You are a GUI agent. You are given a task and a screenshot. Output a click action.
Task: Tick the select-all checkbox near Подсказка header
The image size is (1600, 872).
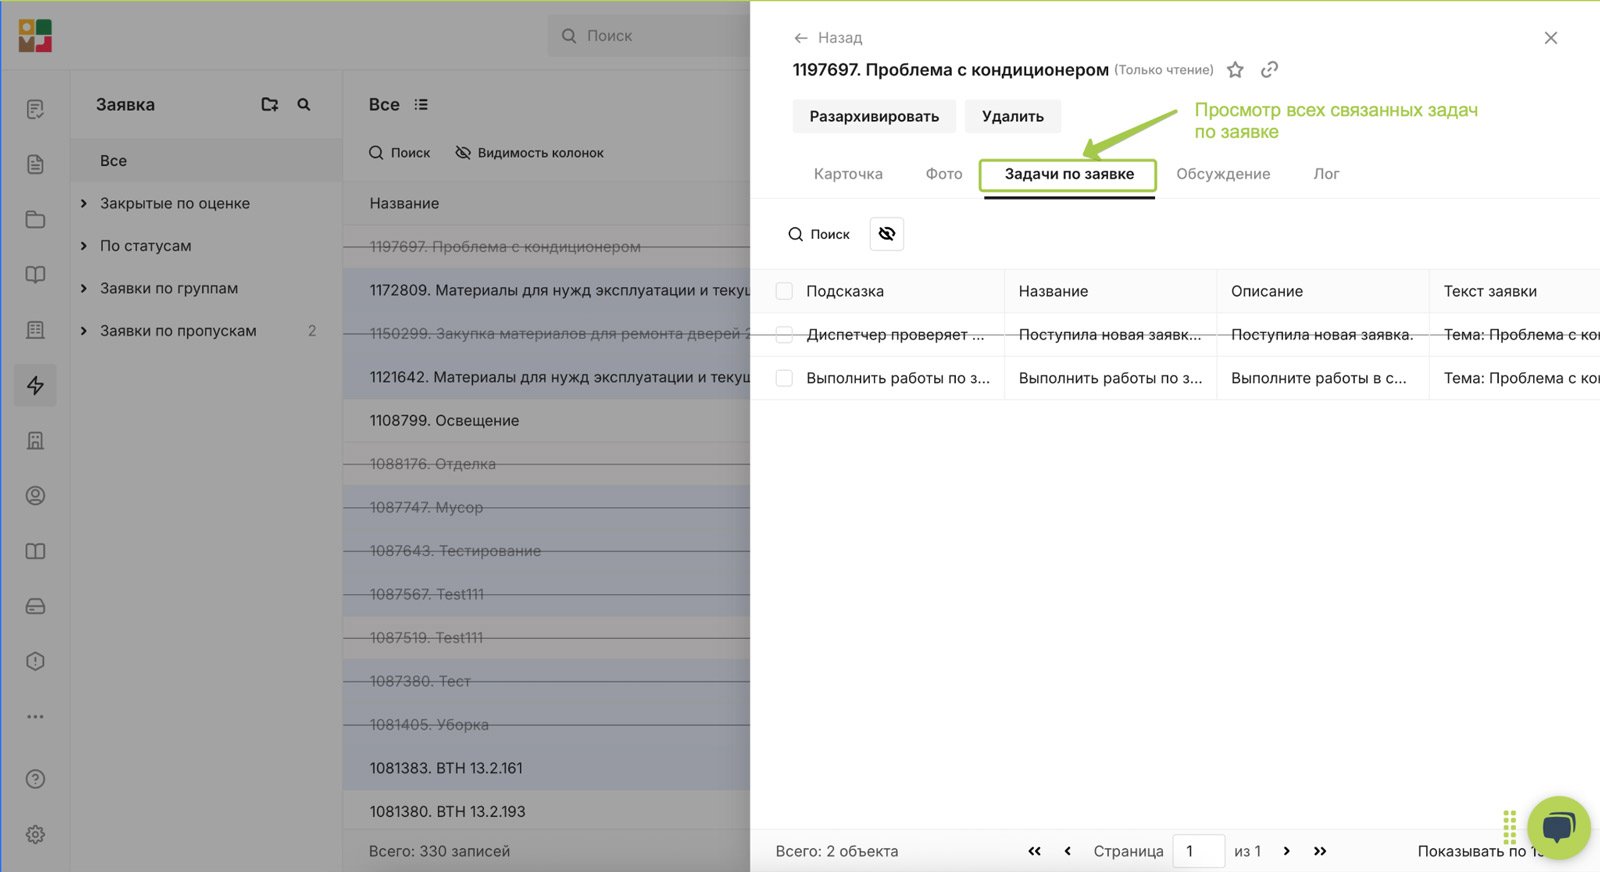(784, 291)
